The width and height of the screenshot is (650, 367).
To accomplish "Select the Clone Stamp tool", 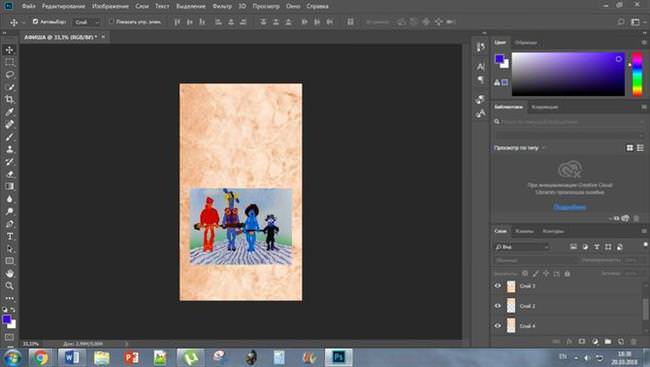I will pos(9,149).
